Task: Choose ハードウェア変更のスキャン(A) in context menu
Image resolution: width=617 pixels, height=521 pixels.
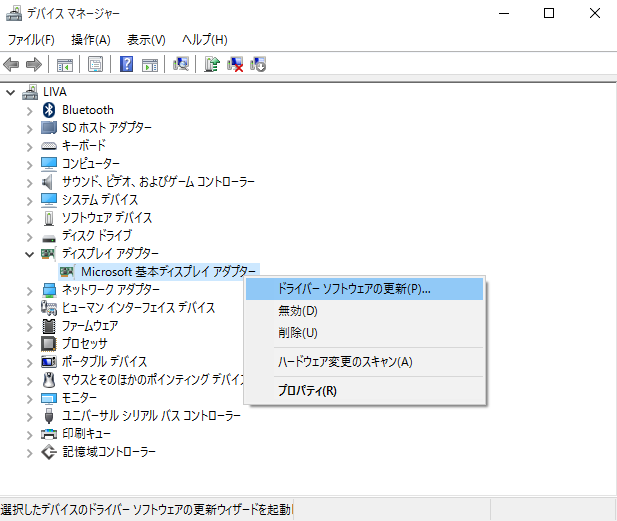Action: pyautogui.click(x=364, y=362)
